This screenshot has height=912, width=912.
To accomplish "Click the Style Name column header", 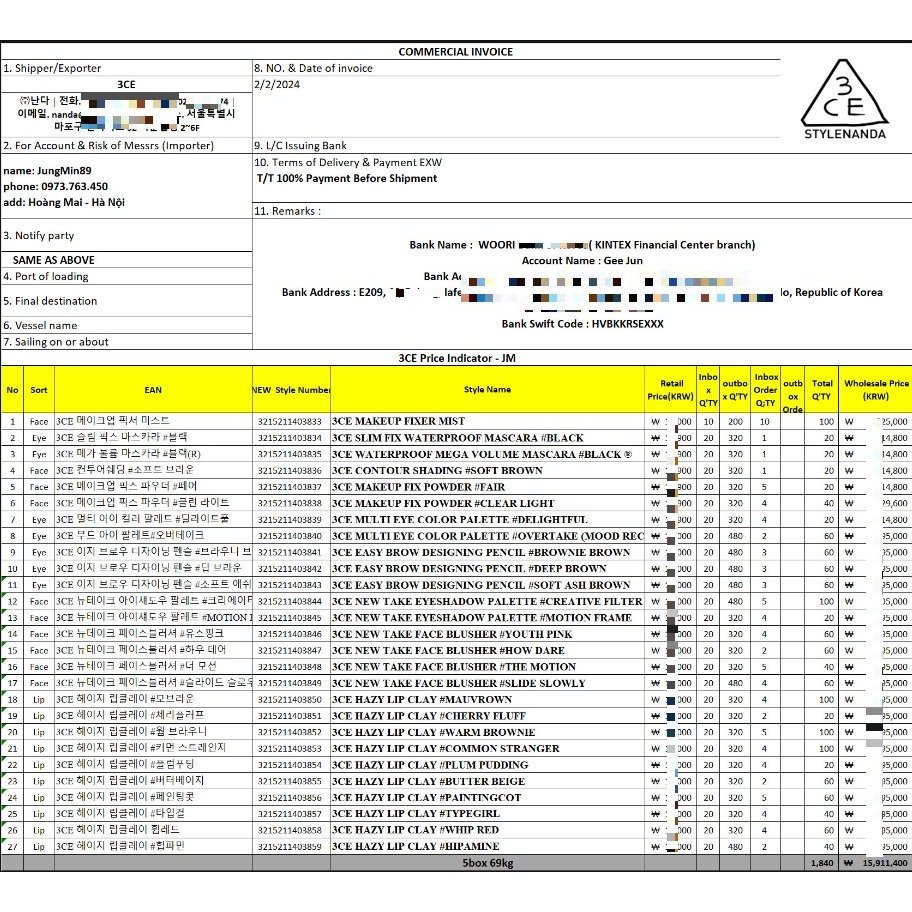I will point(487,390).
